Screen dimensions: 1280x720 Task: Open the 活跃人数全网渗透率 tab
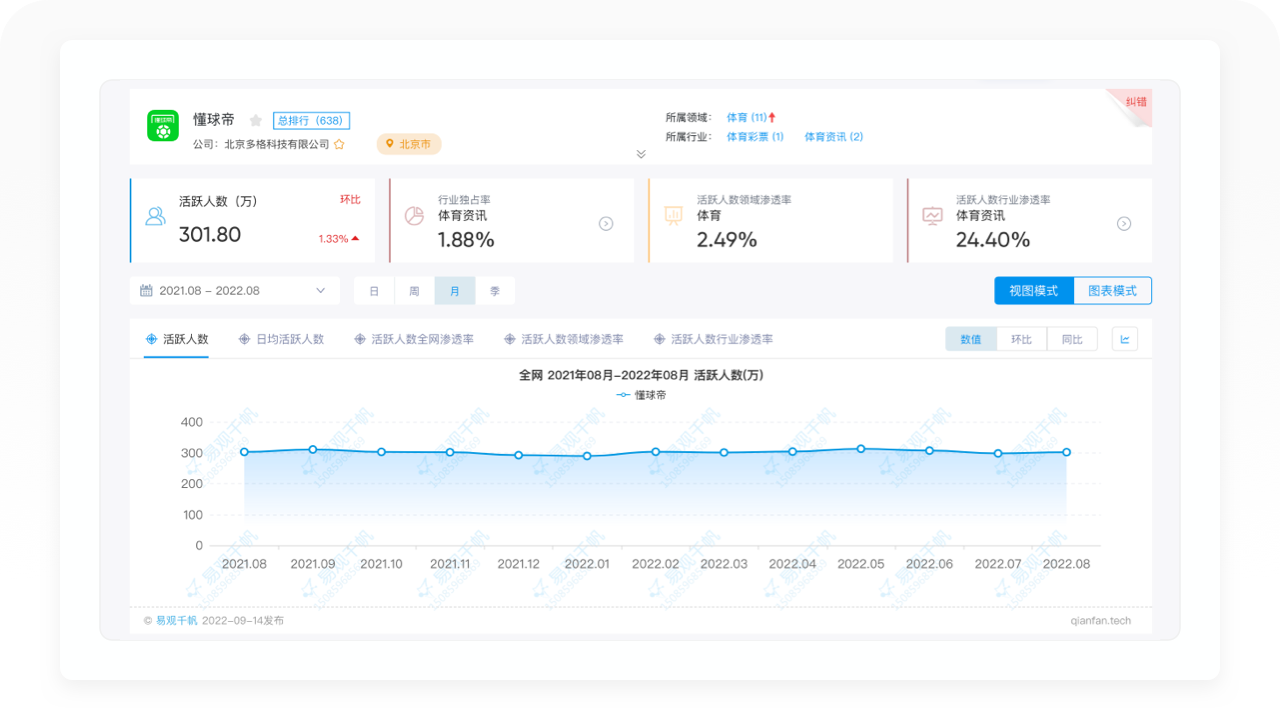(x=414, y=339)
